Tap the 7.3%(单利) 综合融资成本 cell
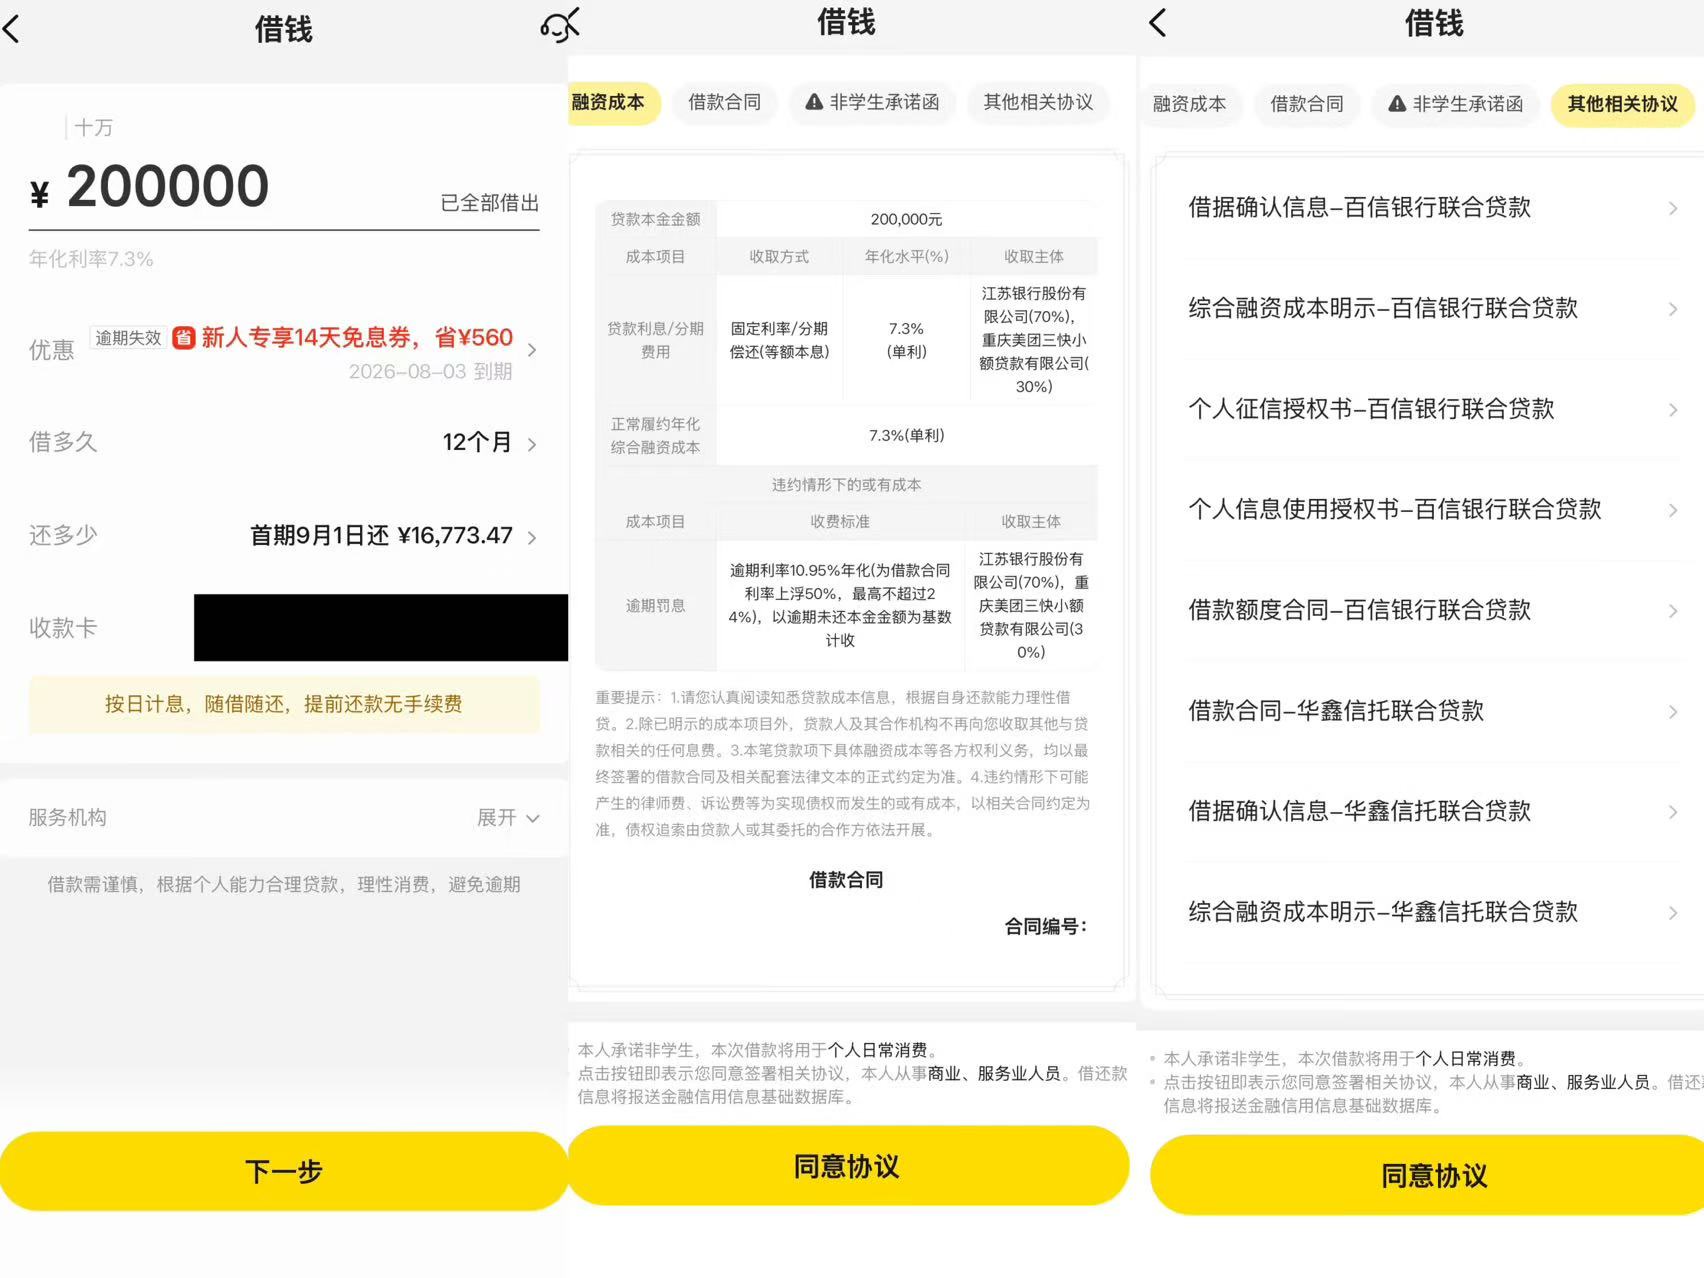1704x1278 pixels. click(906, 436)
